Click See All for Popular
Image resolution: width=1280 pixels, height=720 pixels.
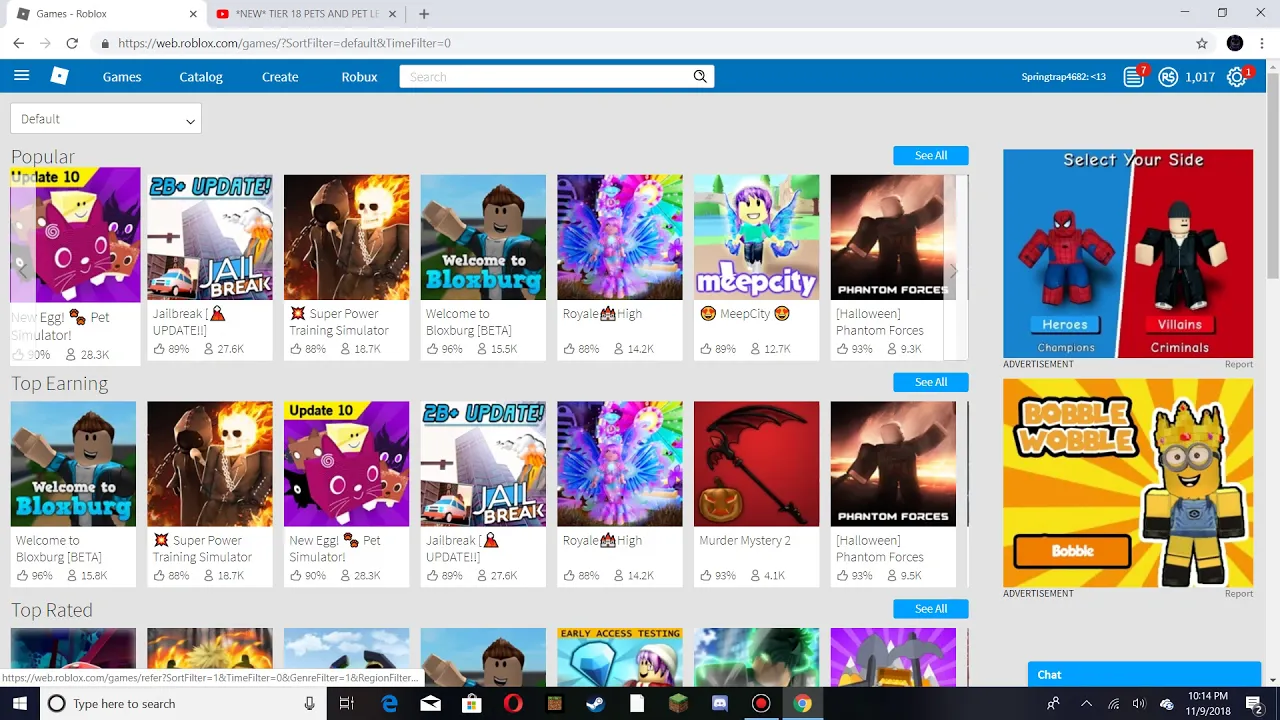click(931, 155)
